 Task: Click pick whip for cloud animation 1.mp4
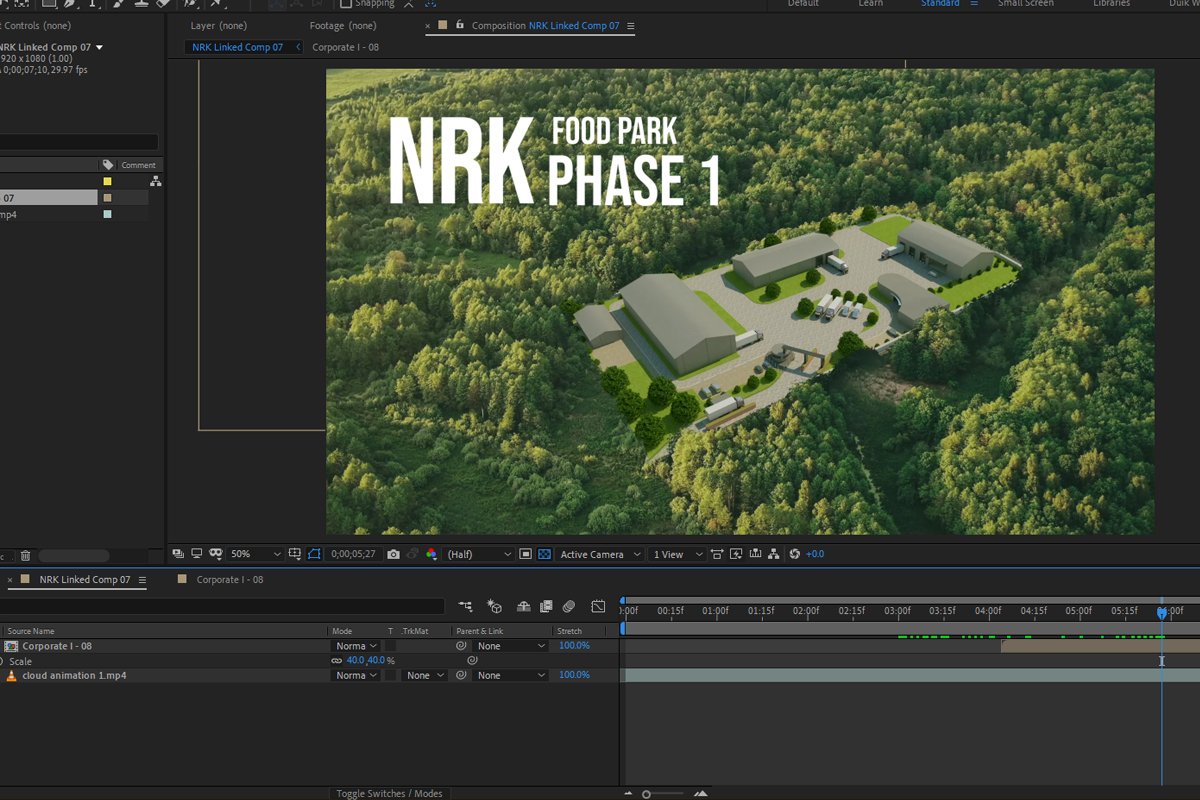point(461,675)
